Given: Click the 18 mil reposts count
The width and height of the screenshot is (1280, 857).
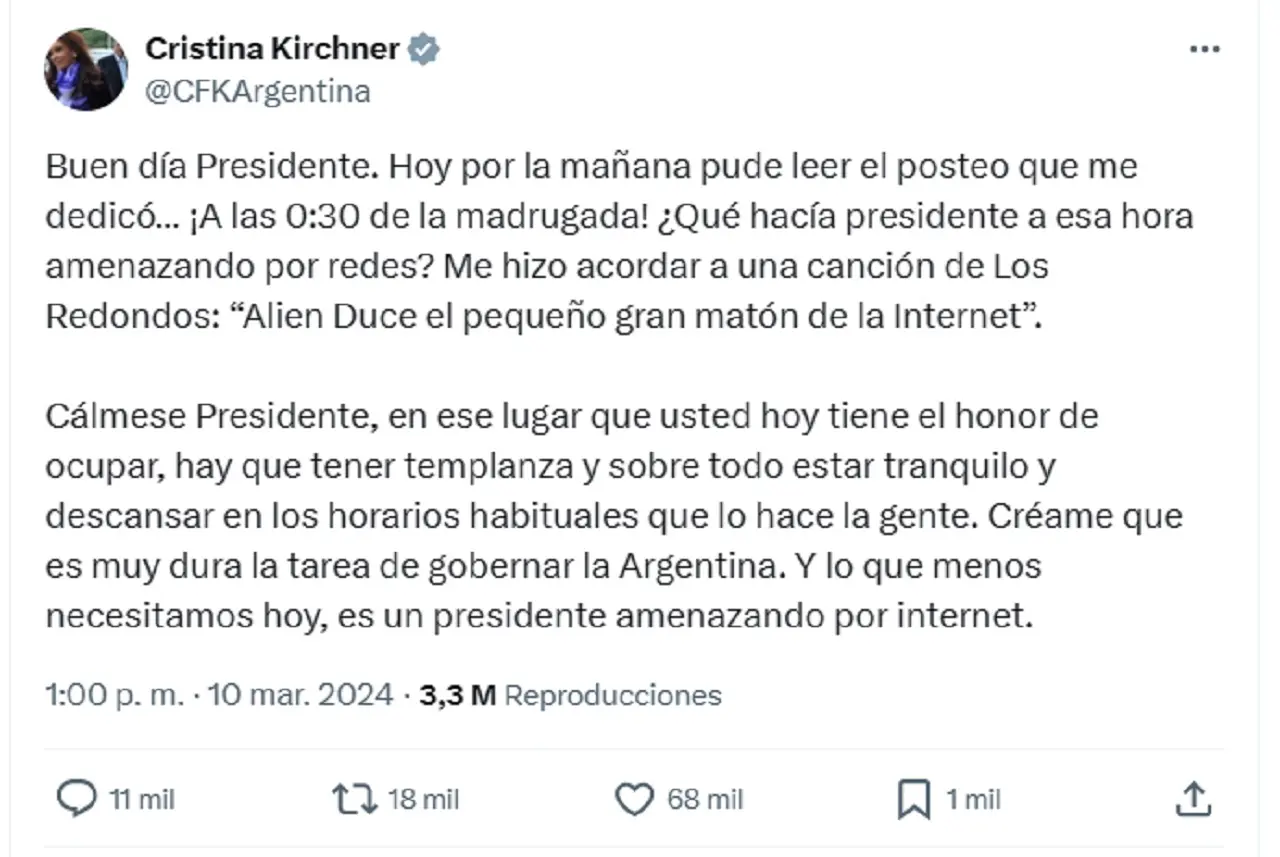Looking at the screenshot, I should 424,799.
